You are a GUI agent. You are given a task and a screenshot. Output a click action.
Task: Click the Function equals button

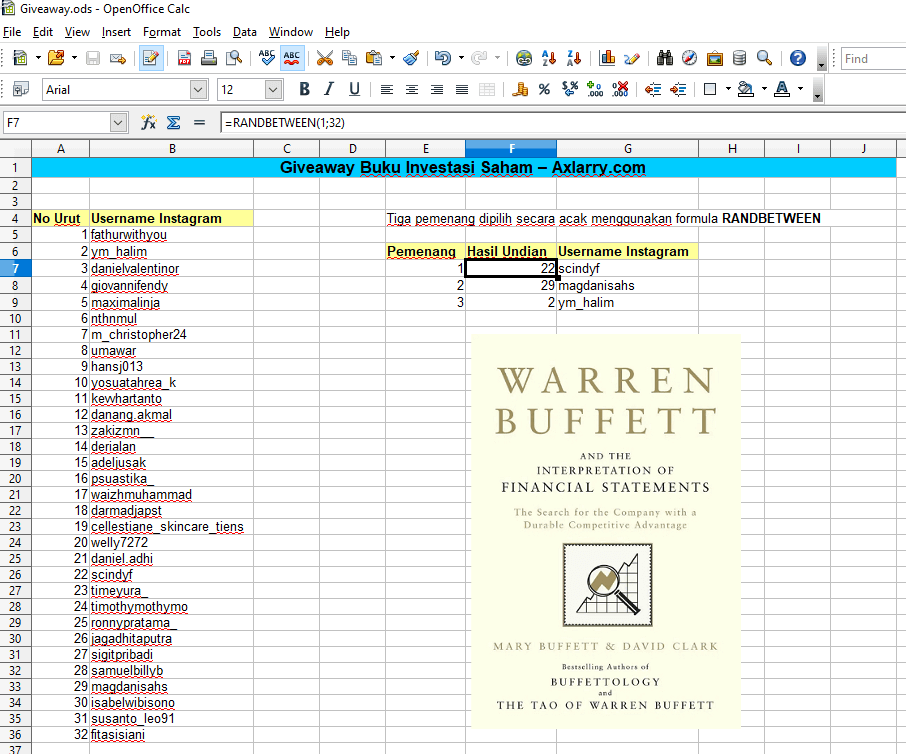coord(199,122)
